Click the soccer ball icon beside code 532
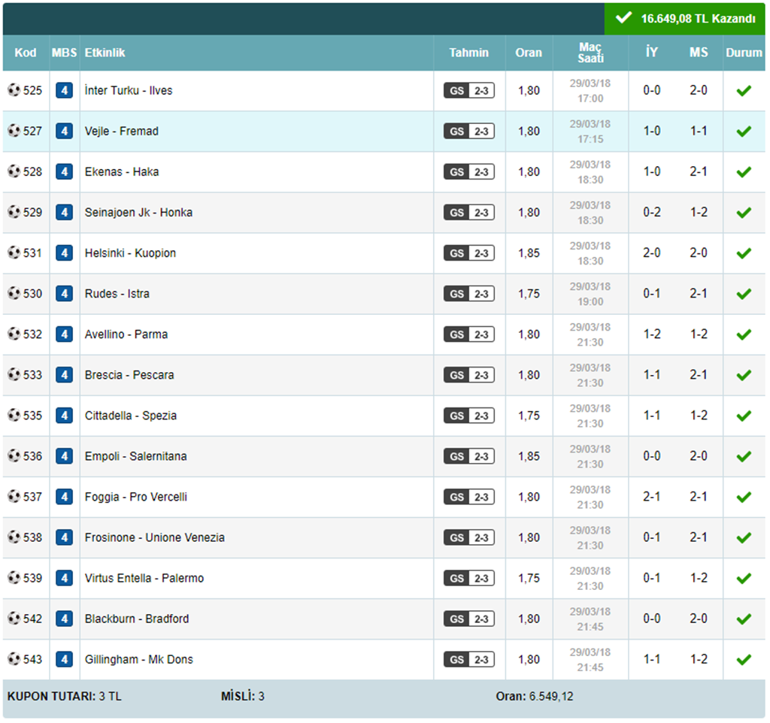This screenshot has height=723, width=770. click(14, 334)
